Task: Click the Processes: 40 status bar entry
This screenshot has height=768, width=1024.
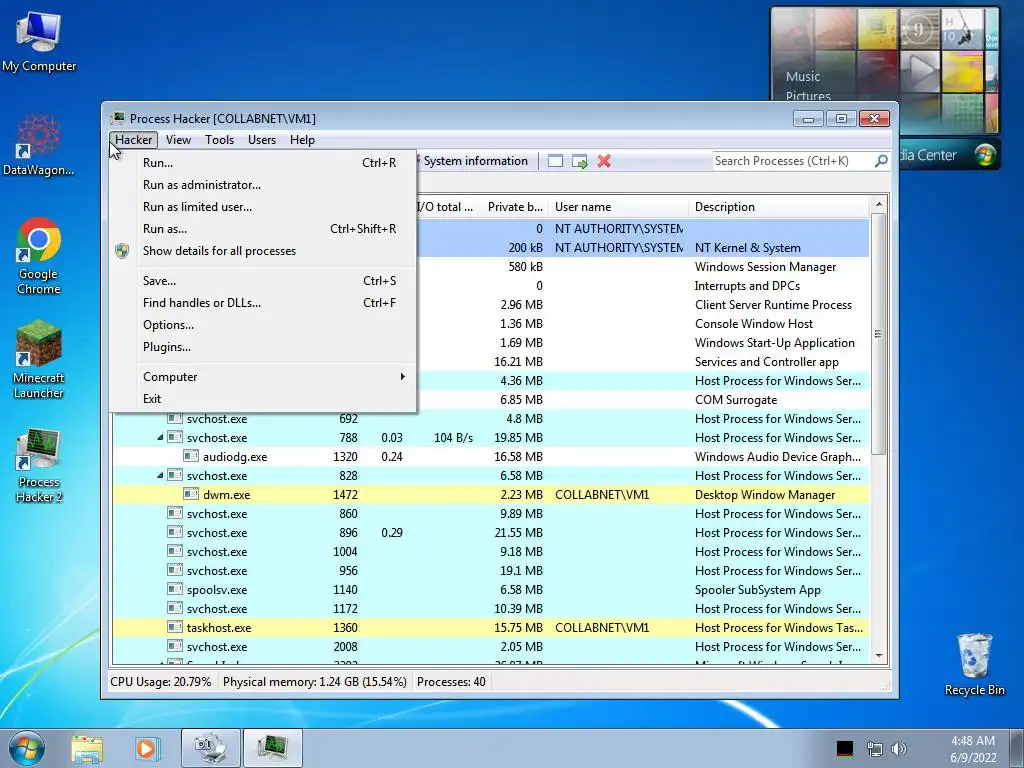Action: click(451, 682)
